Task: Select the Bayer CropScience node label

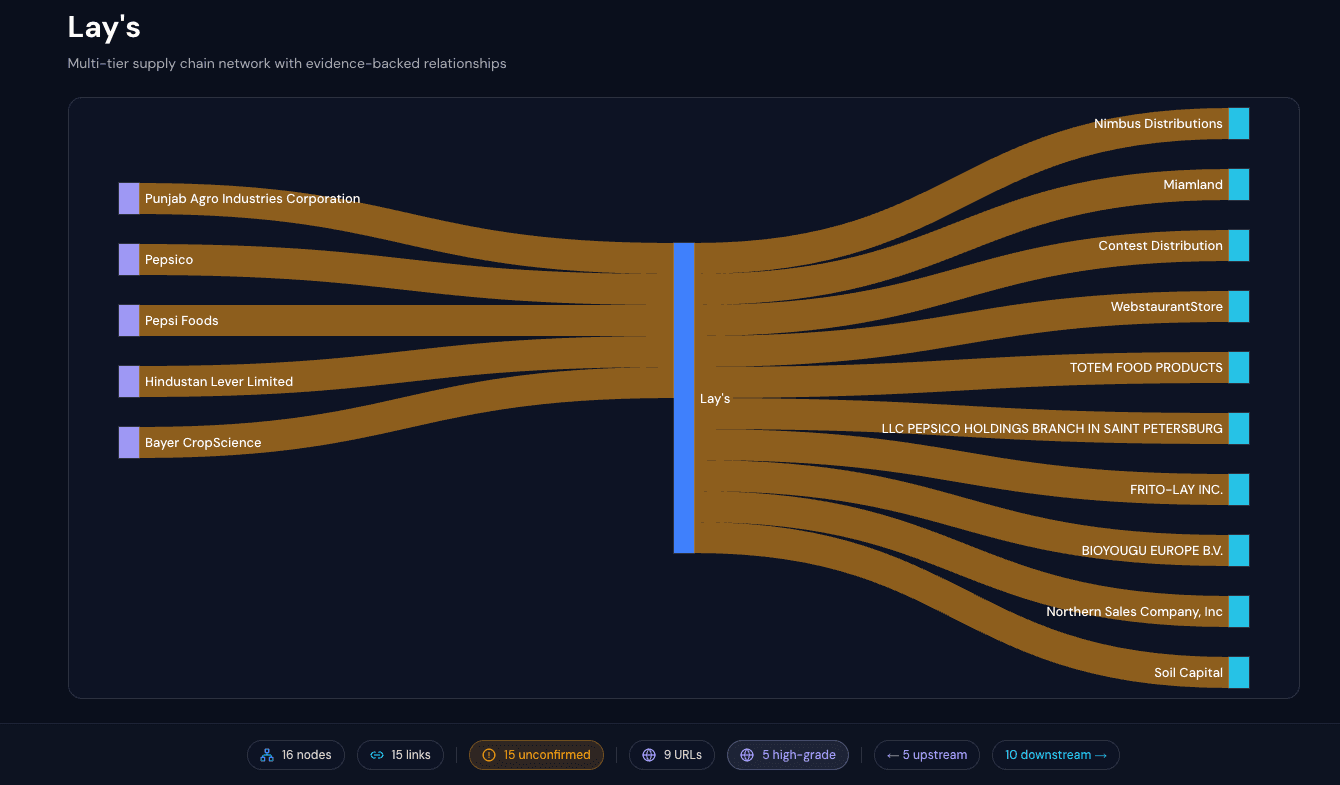Action: point(203,443)
